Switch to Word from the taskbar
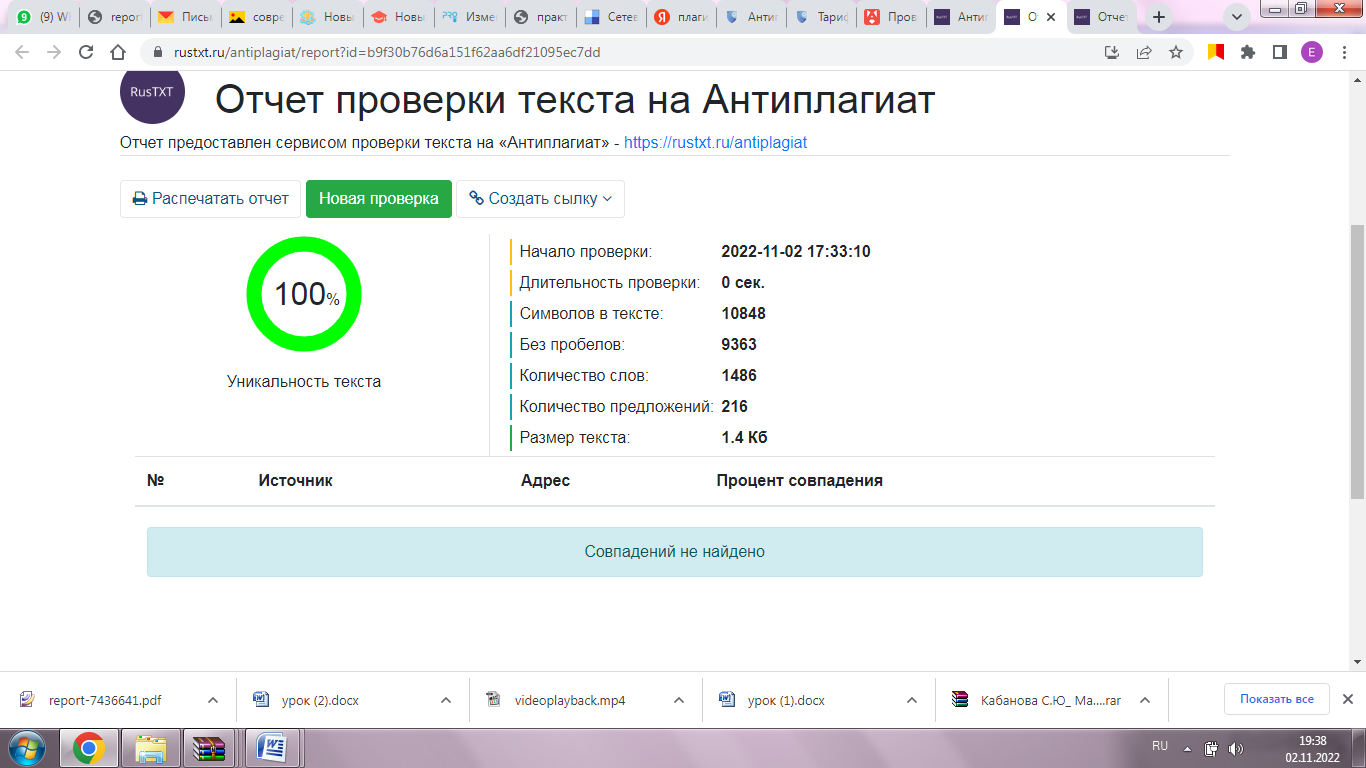Screen dimensions: 1366x768 tap(272, 748)
